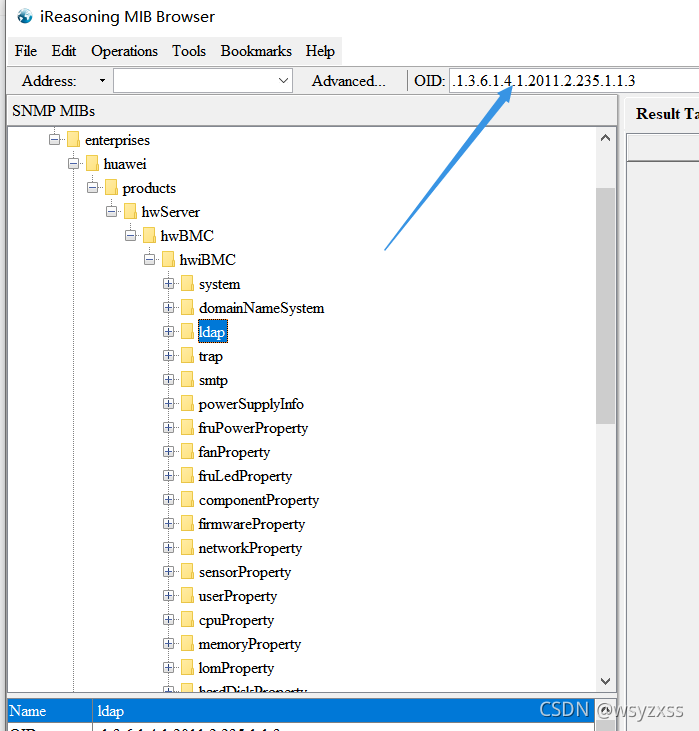Screen dimensions: 699x731
Task: Click the MIB tree scroll up arrow
Action: pos(605,138)
